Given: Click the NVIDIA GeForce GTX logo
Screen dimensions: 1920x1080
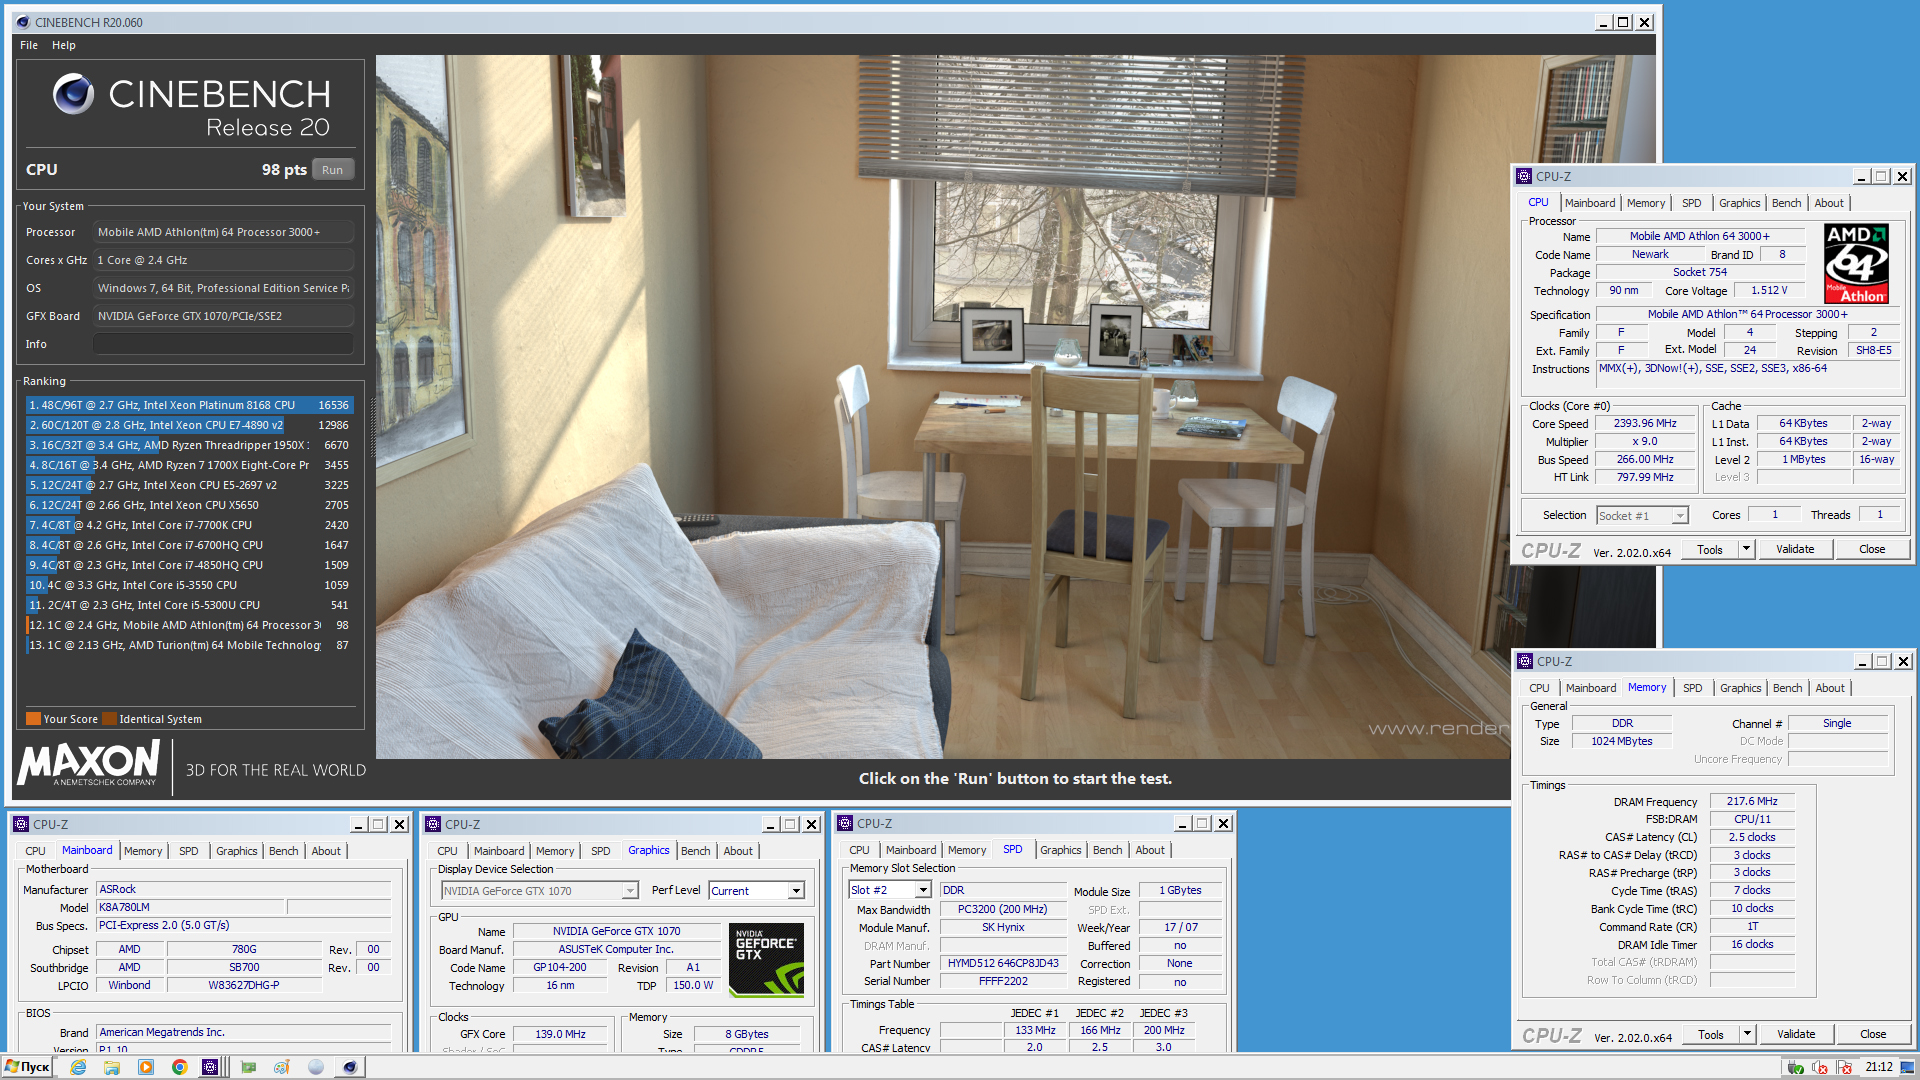Looking at the screenshot, I should tap(766, 960).
